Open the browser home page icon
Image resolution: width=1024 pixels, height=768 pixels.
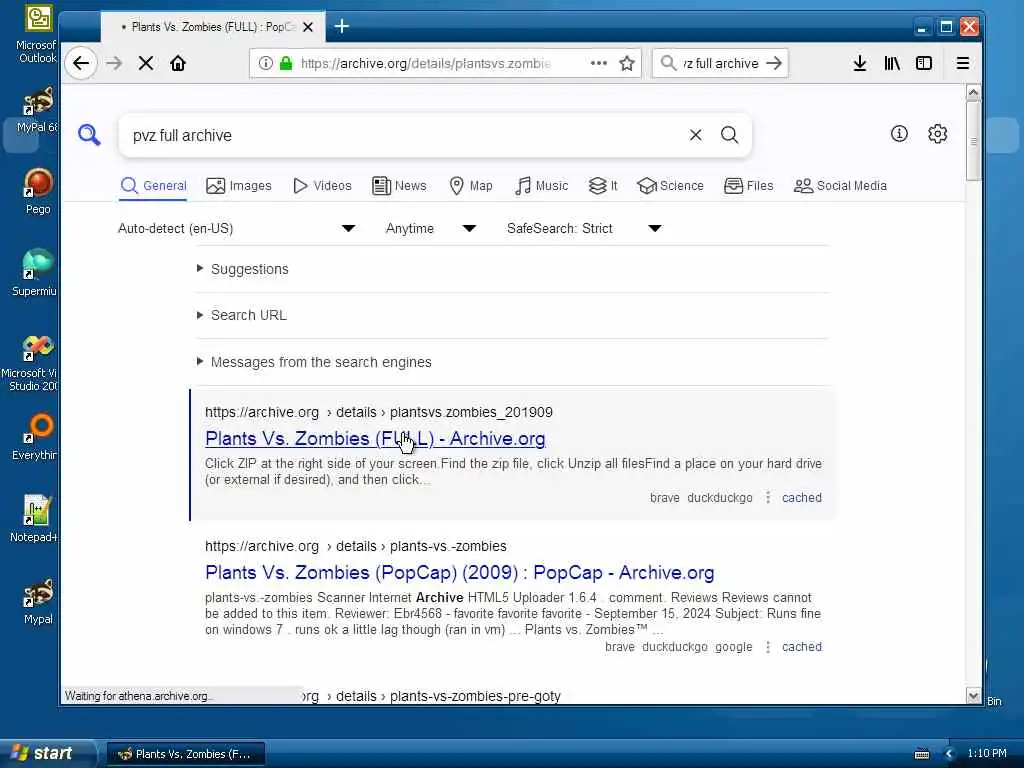[x=178, y=63]
